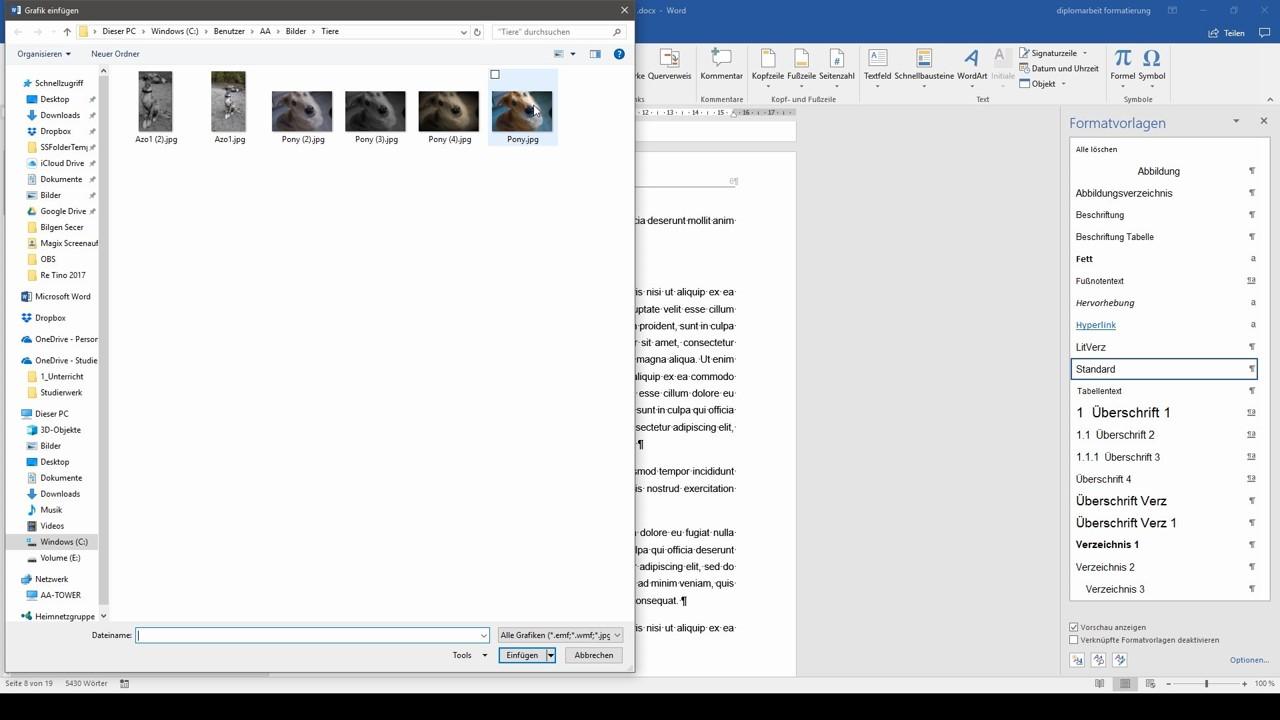Open the Formel equation tool
The width and height of the screenshot is (1280, 720).
(x=1122, y=63)
